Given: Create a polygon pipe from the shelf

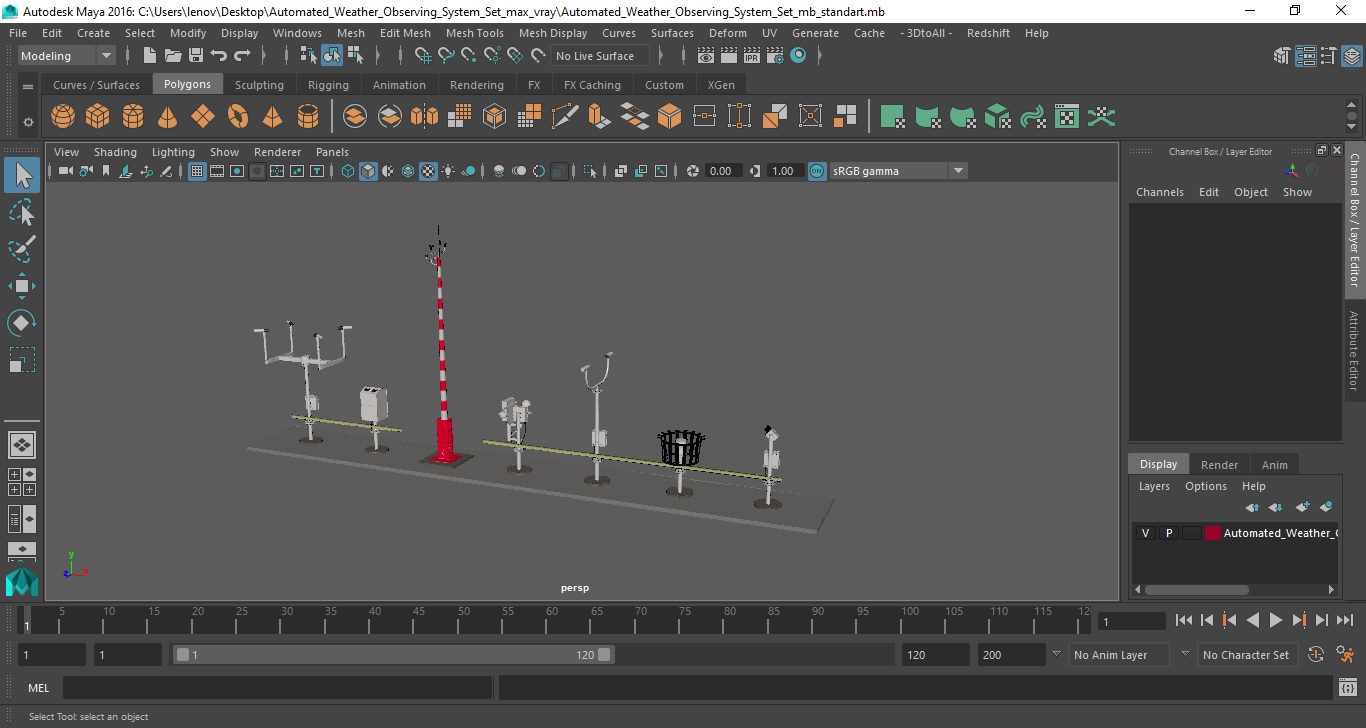Looking at the screenshot, I should pyautogui.click(x=308, y=117).
